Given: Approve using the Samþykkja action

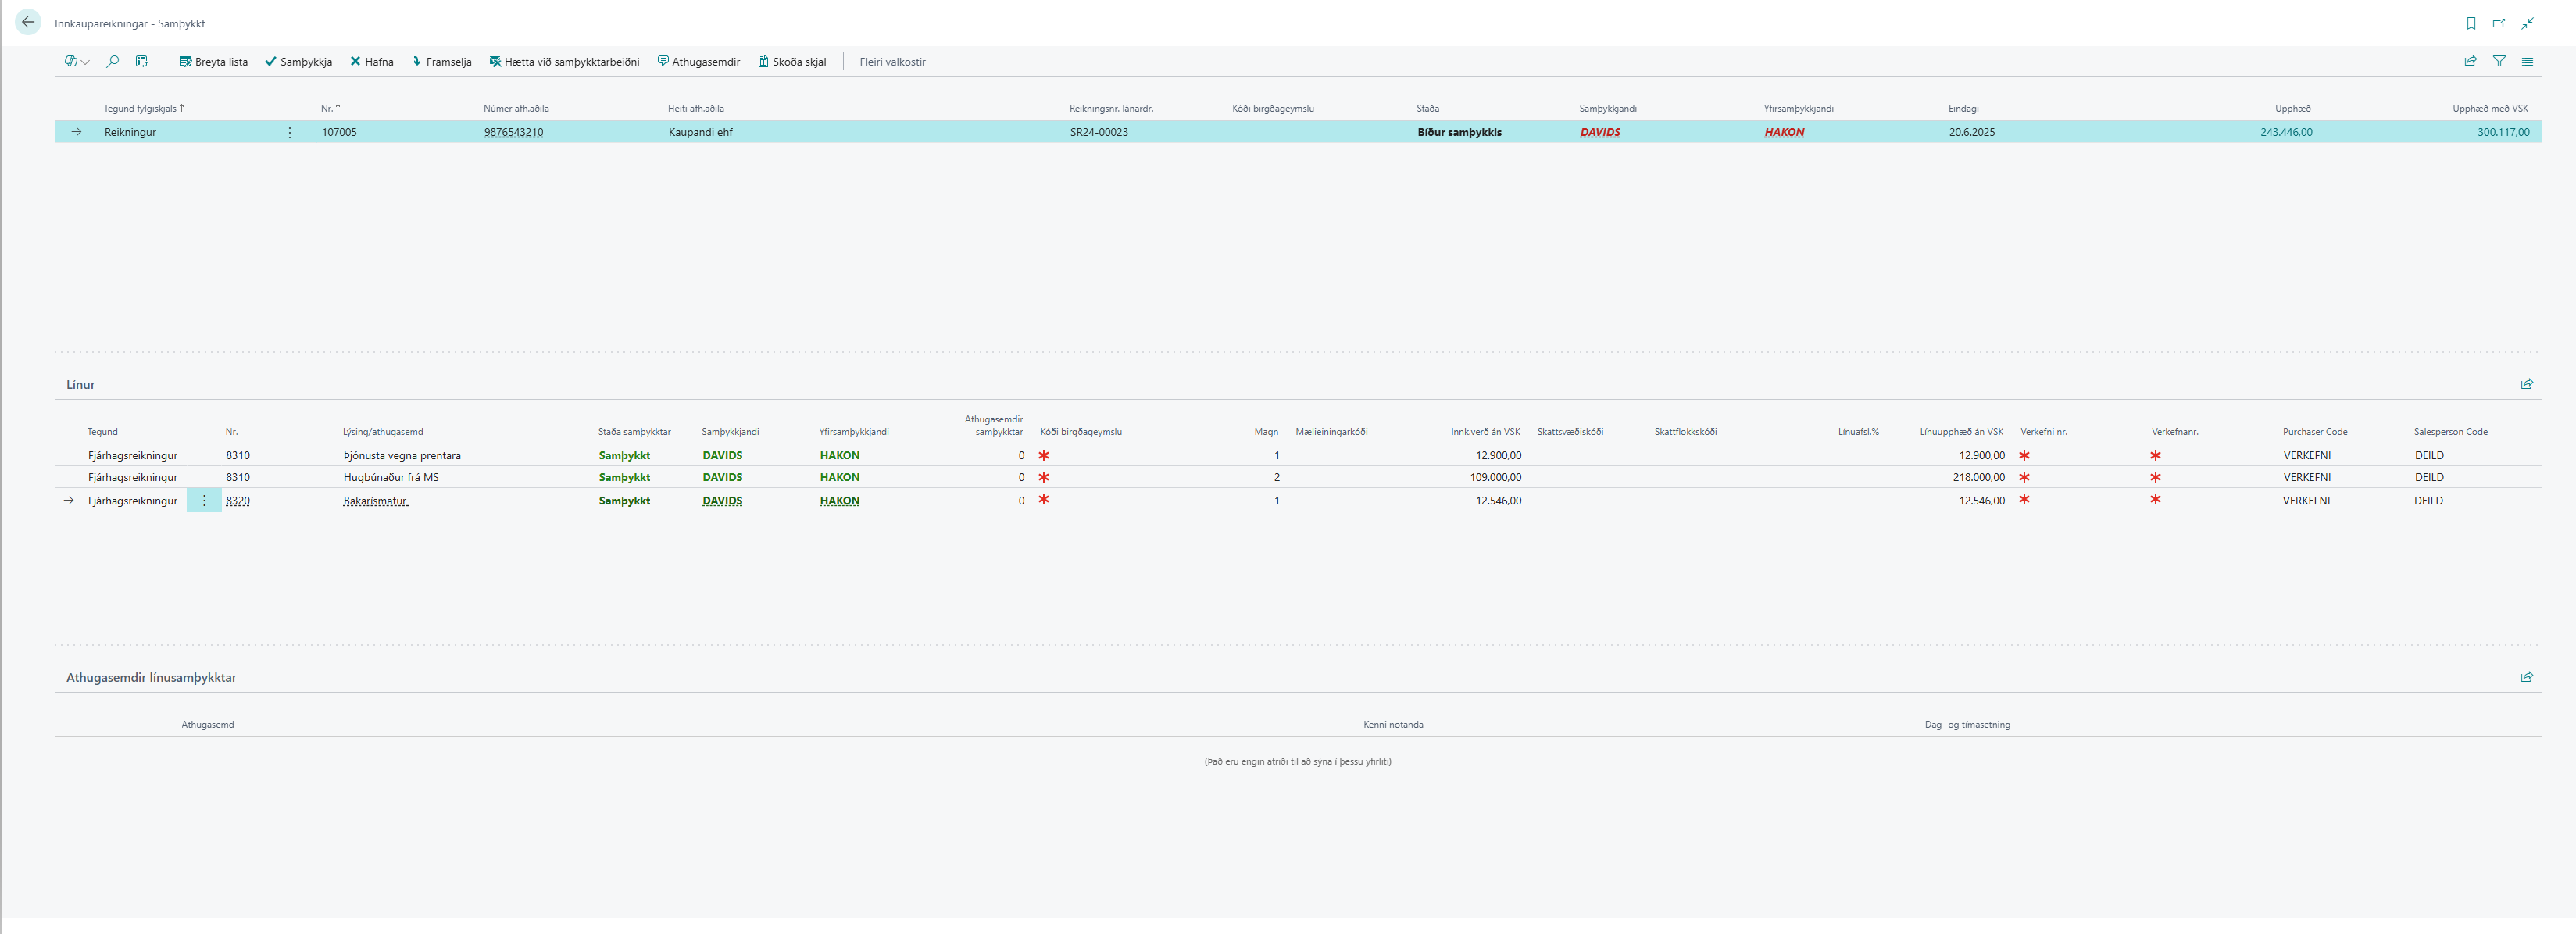Looking at the screenshot, I should [x=298, y=62].
